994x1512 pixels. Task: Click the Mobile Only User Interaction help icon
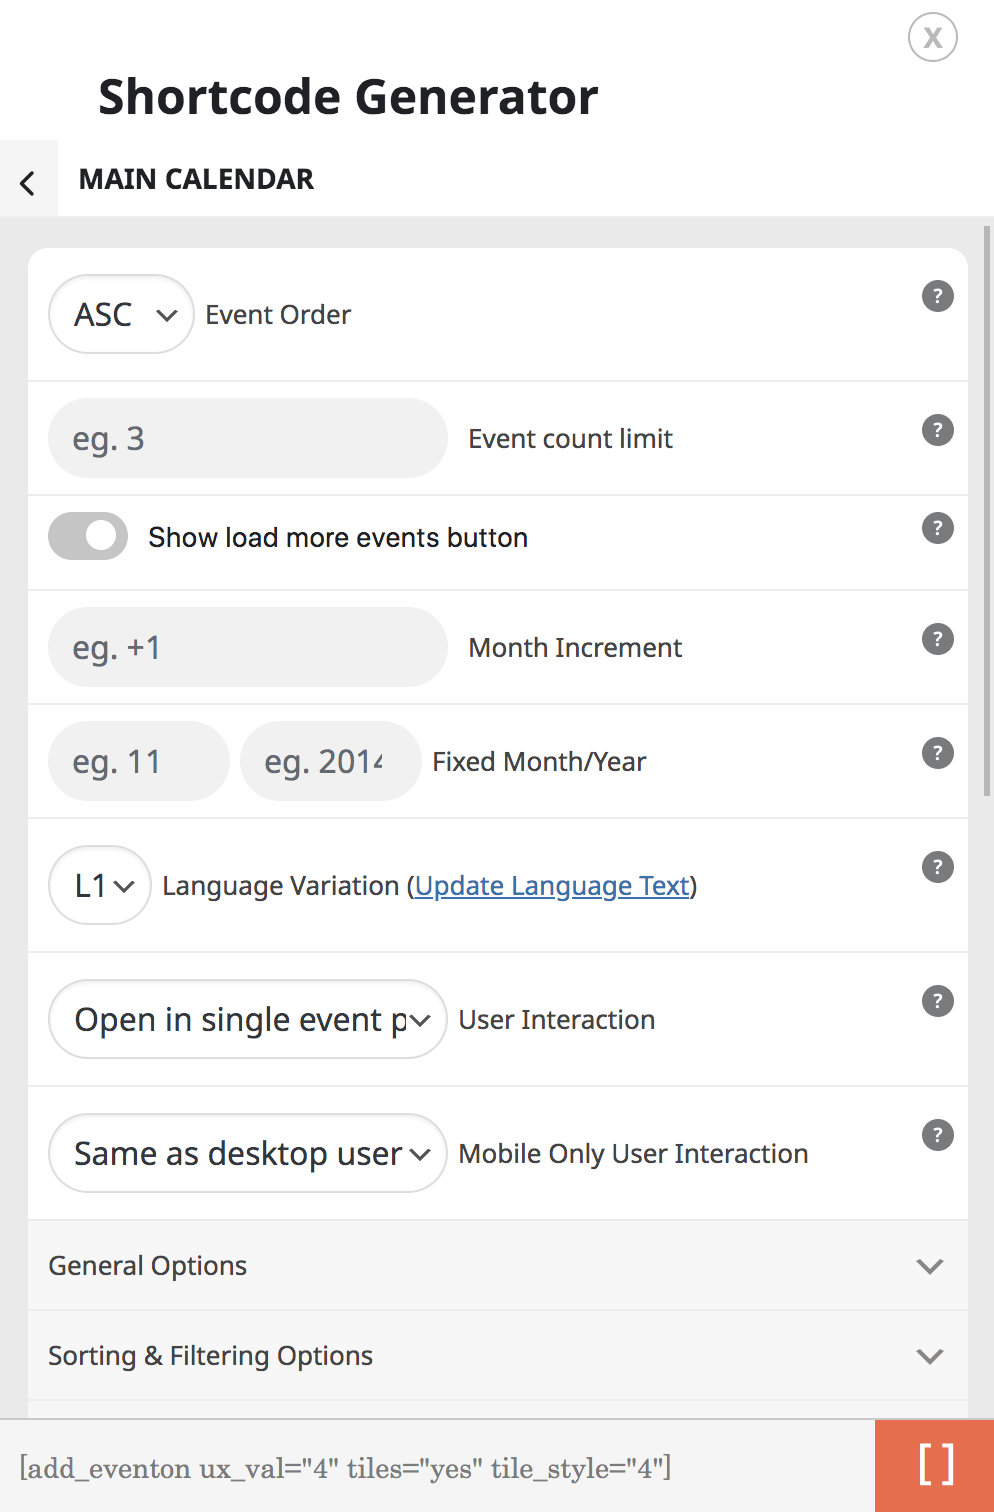click(x=937, y=1135)
